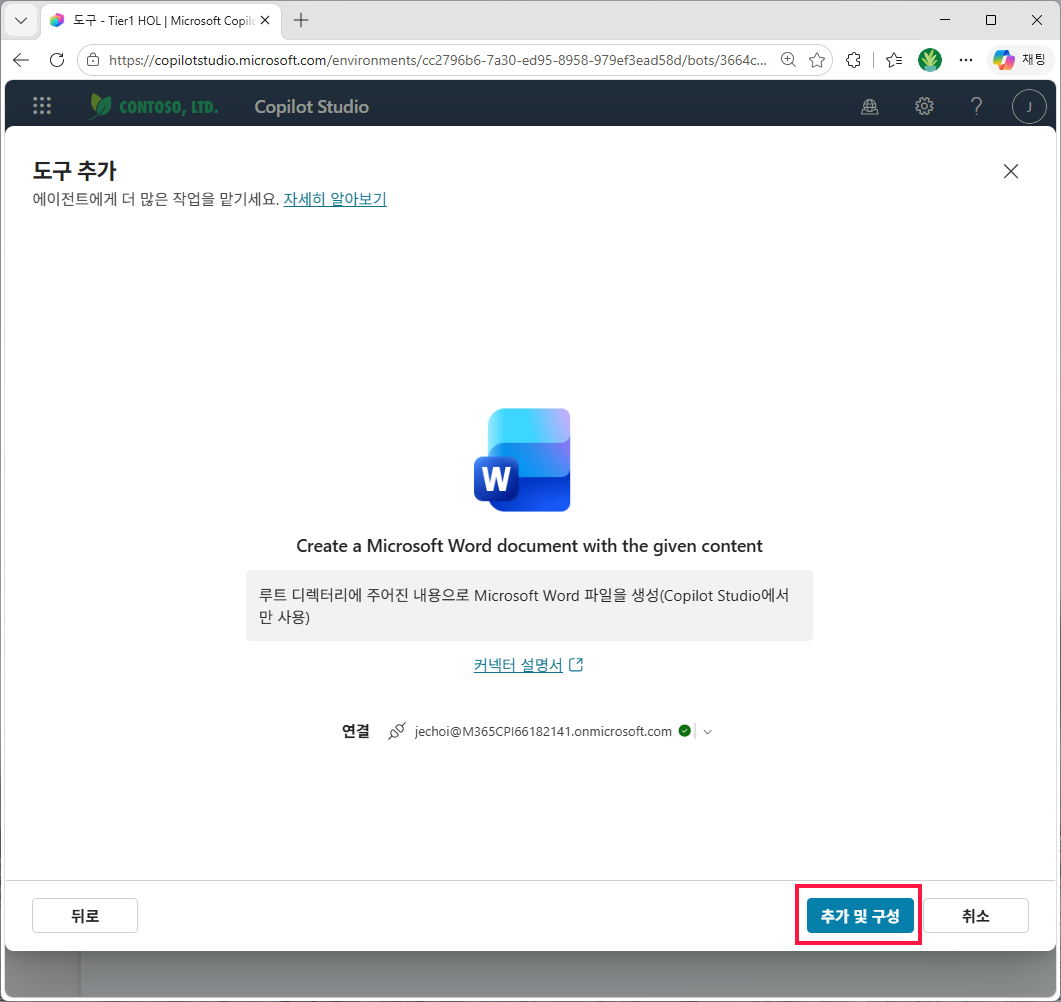This screenshot has width=1061, height=1002.
Task: Open the environment selector icon
Action: pyautogui.click(x=870, y=106)
